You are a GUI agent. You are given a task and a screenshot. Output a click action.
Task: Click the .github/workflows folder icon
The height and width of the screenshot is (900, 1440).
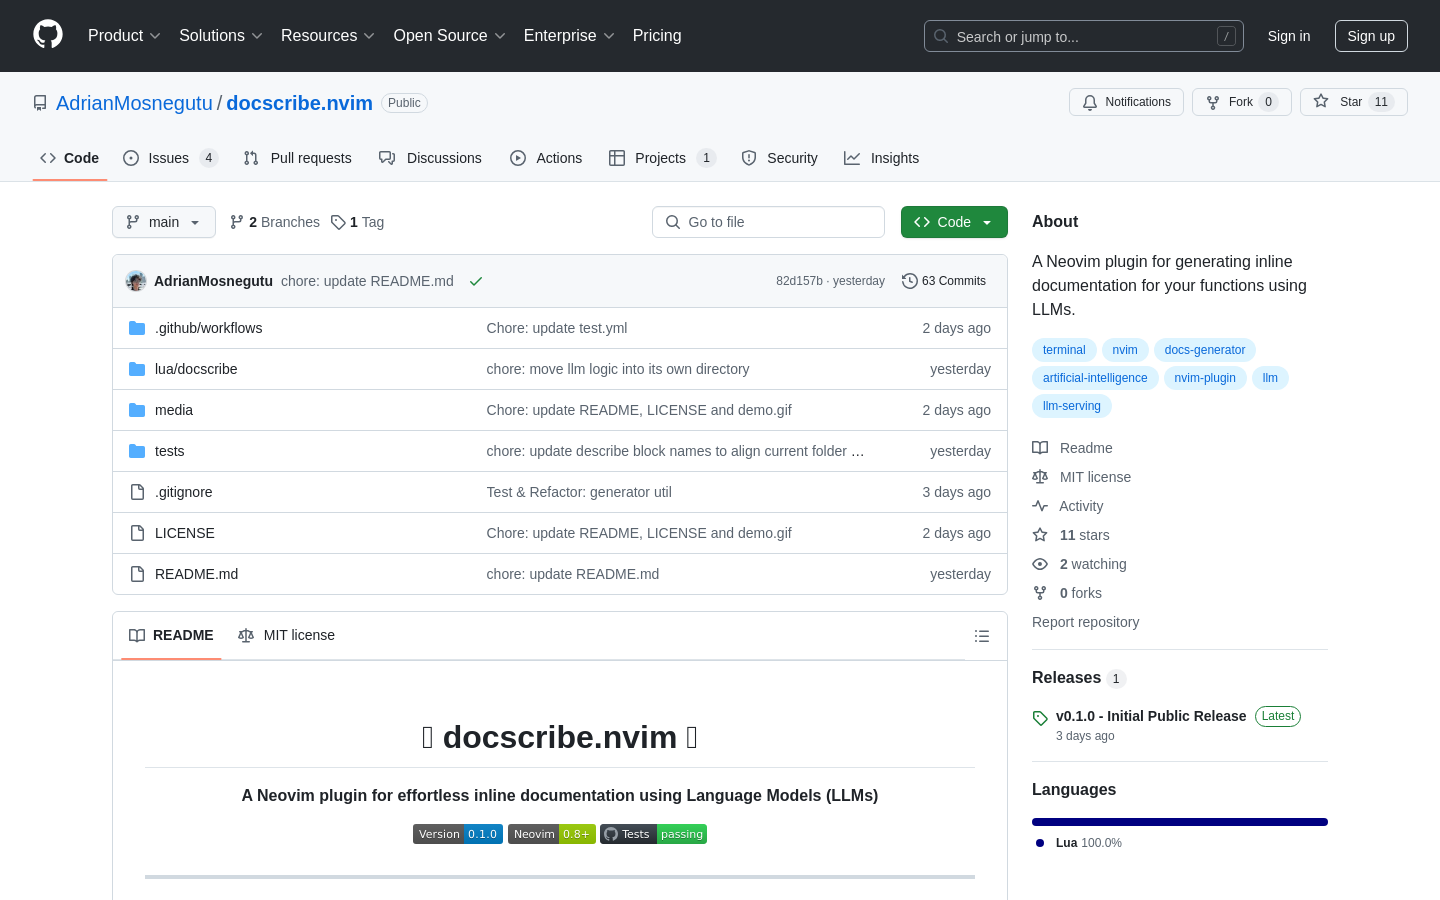click(x=137, y=328)
